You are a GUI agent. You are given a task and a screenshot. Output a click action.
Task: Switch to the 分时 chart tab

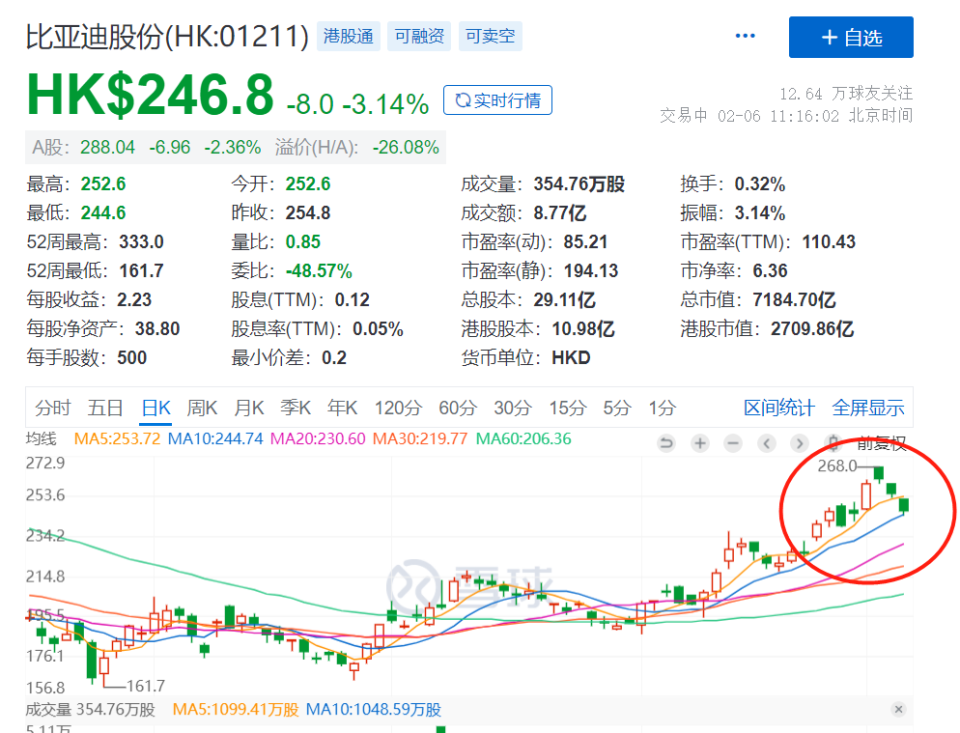(53, 408)
